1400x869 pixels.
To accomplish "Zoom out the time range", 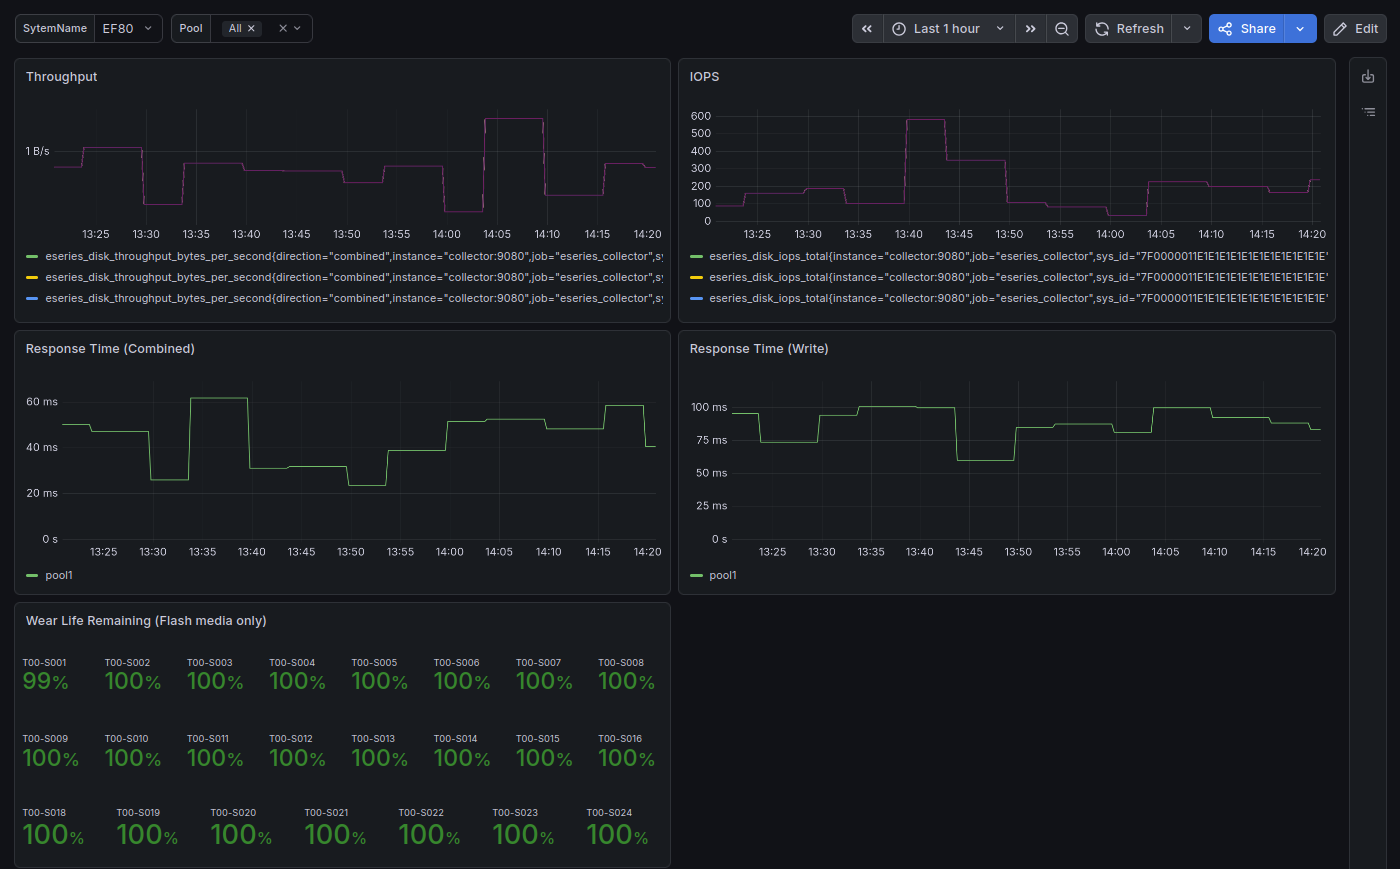I will (1062, 29).
